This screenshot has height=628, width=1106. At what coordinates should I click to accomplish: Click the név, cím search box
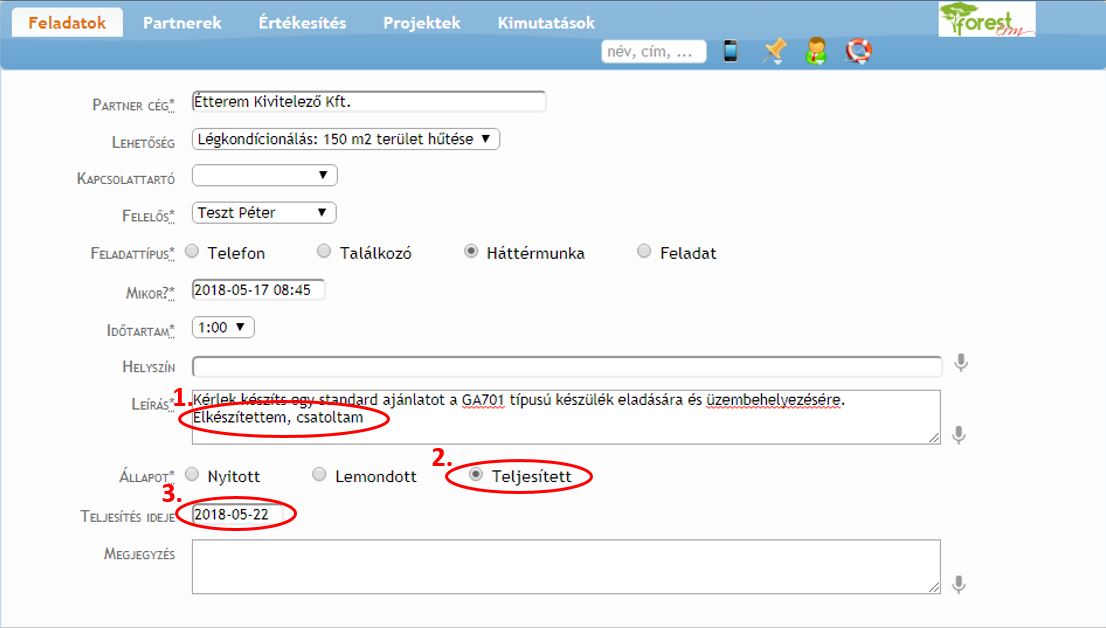(x=653, y=51)
